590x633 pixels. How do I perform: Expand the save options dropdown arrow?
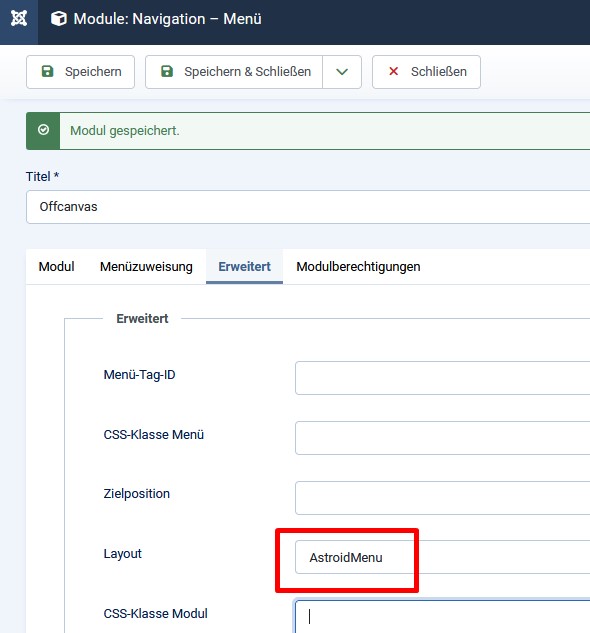click(x=342, y=72)
